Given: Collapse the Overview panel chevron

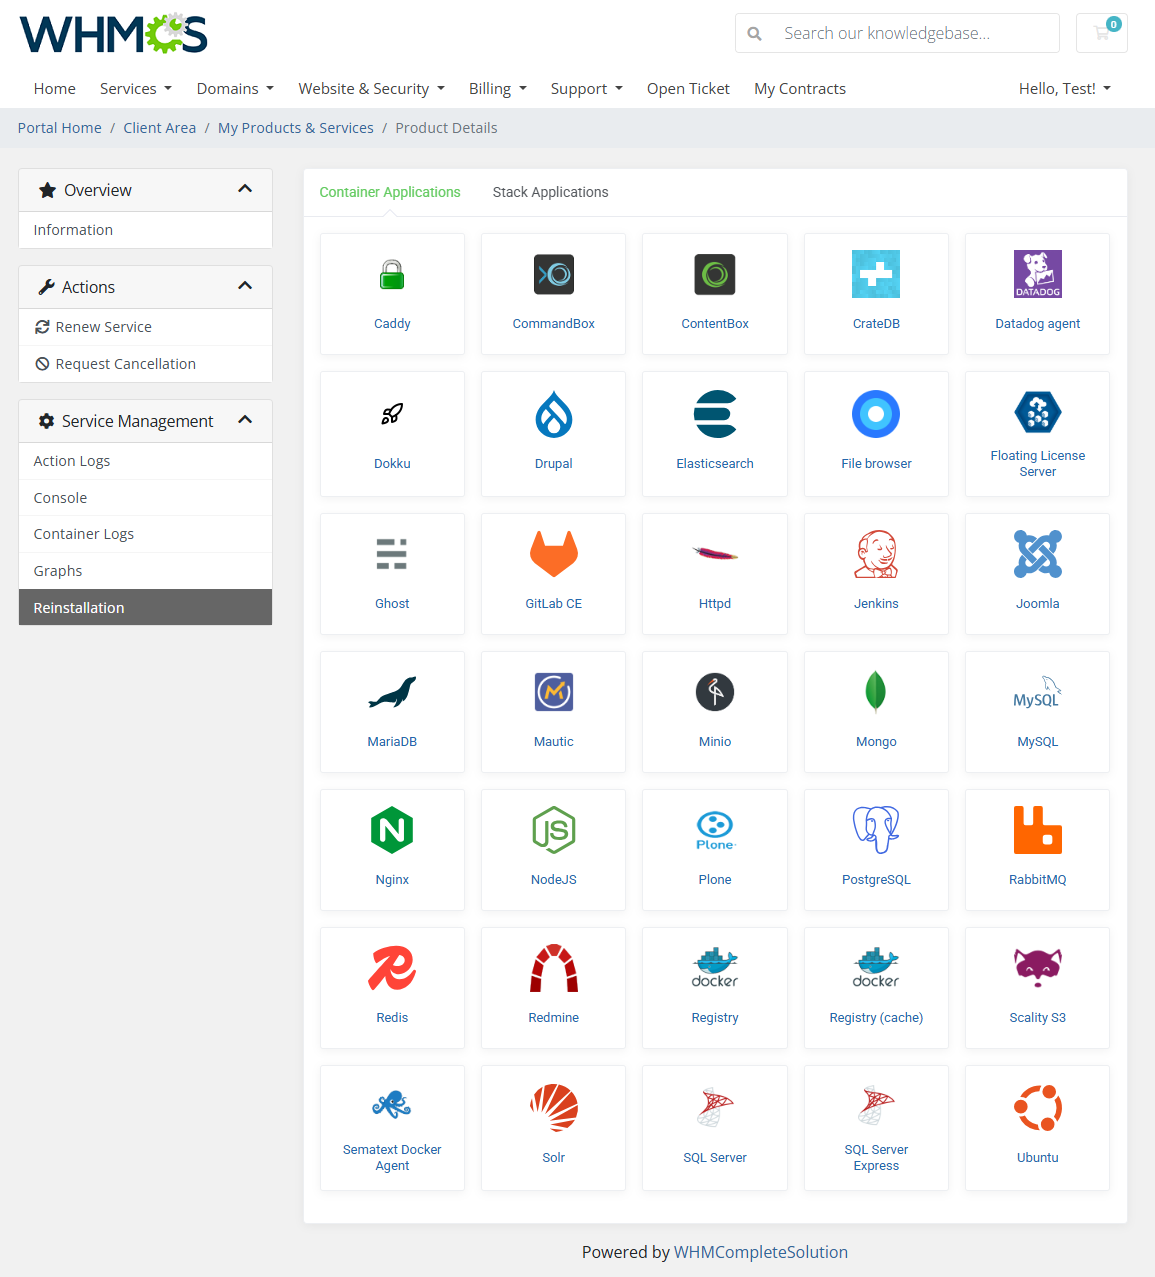Looking at the screenshot, I should click(x=245, y=189).
